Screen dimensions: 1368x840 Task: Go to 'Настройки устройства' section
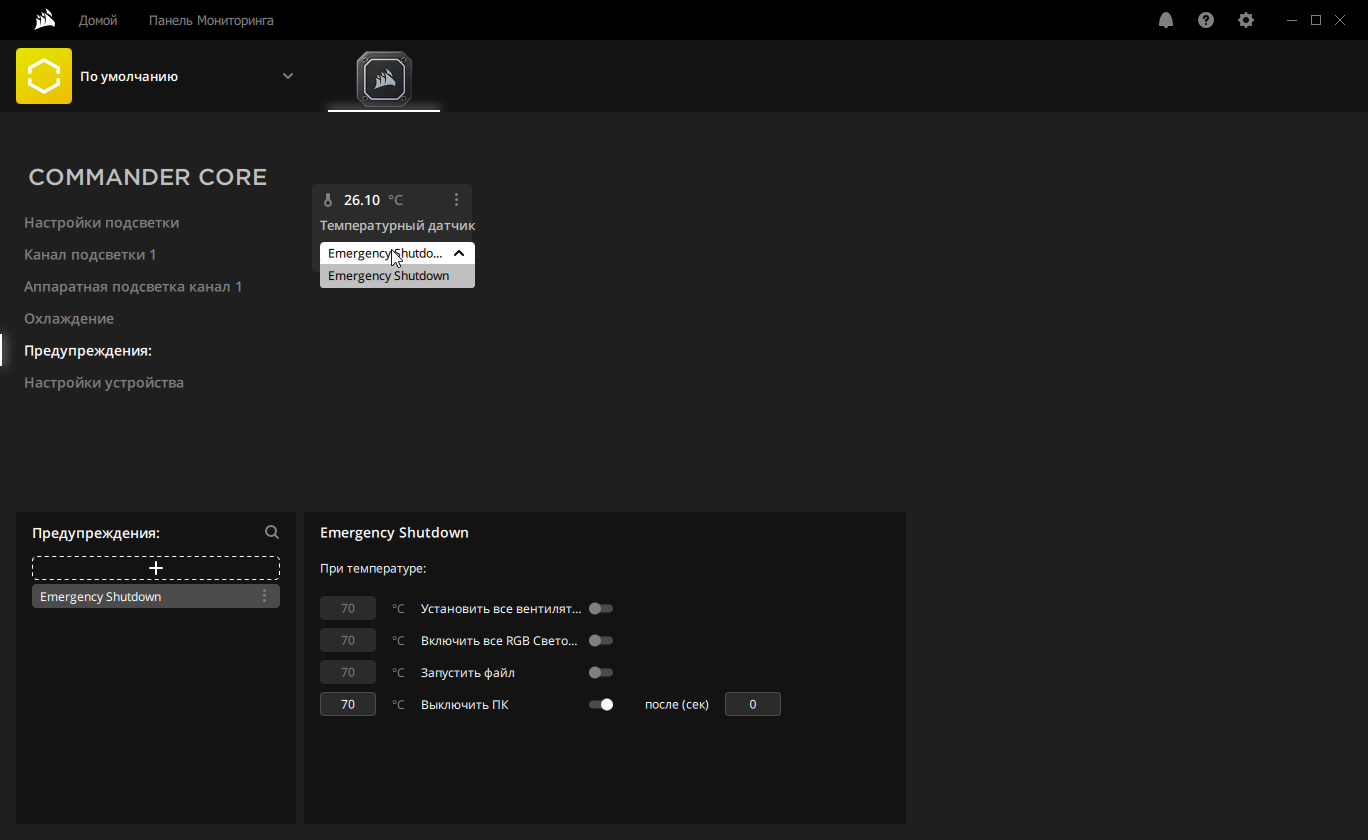(x=104, y=382)
